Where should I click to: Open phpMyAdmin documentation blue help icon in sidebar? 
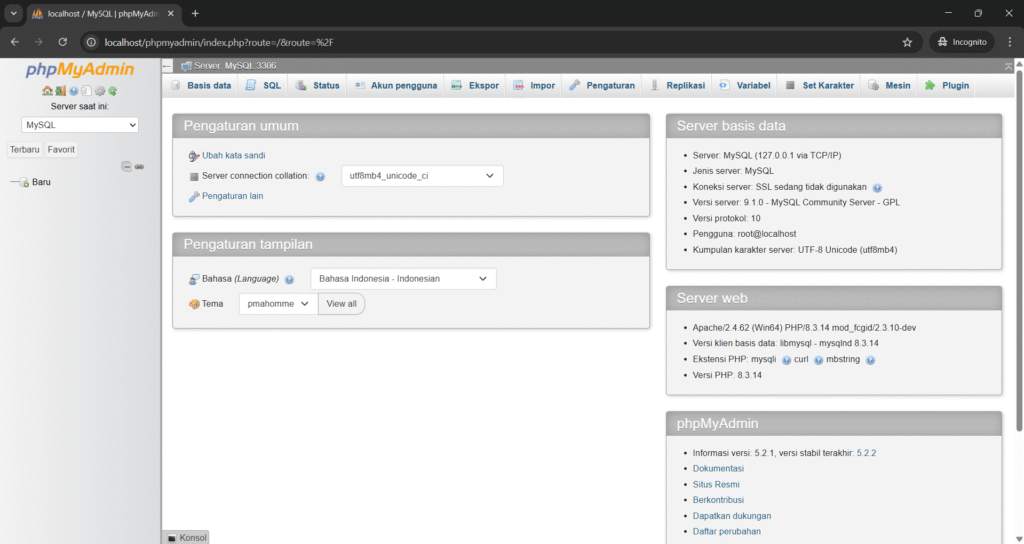74,91
